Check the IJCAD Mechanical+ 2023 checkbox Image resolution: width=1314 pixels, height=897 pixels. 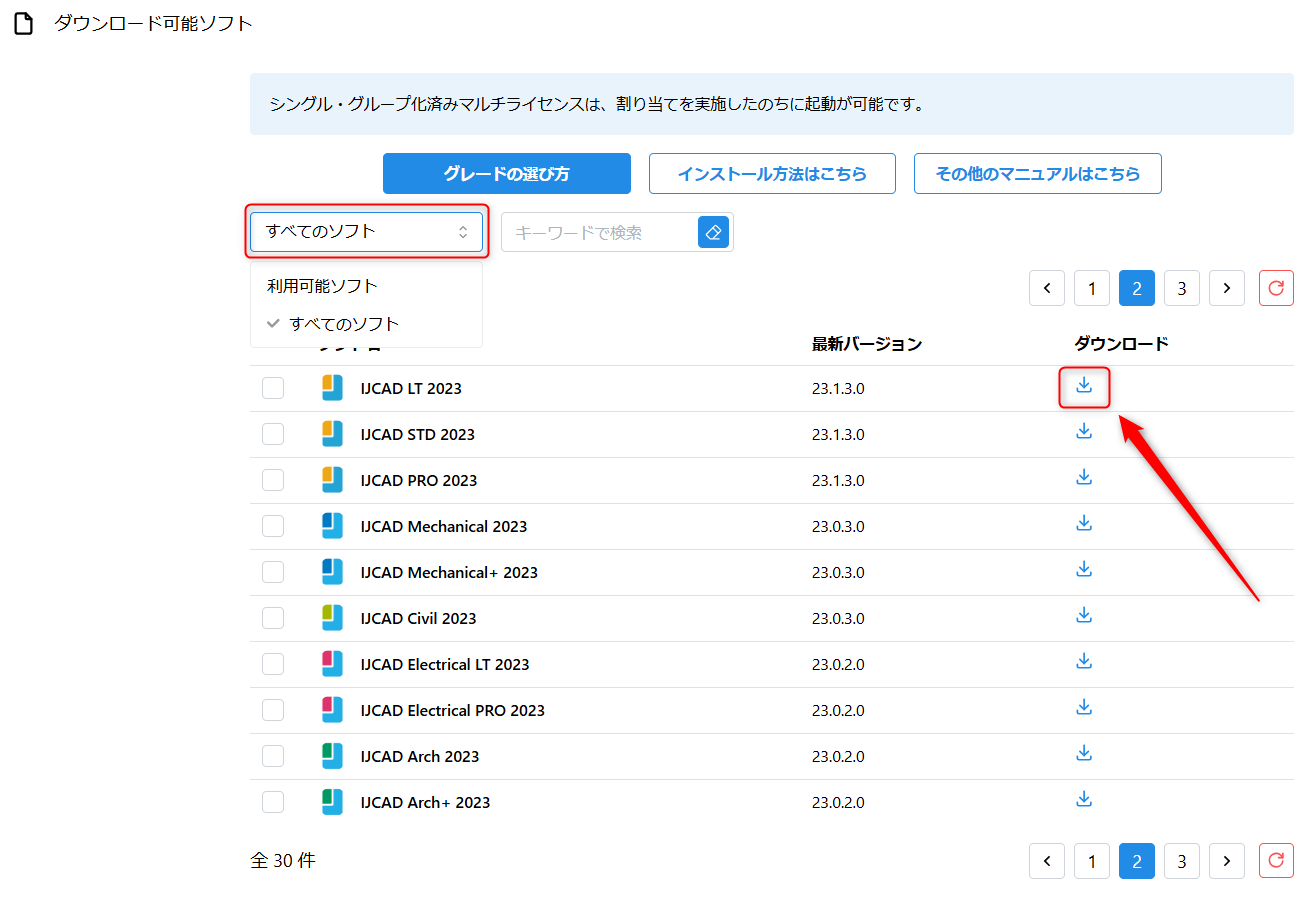point(273,572)
